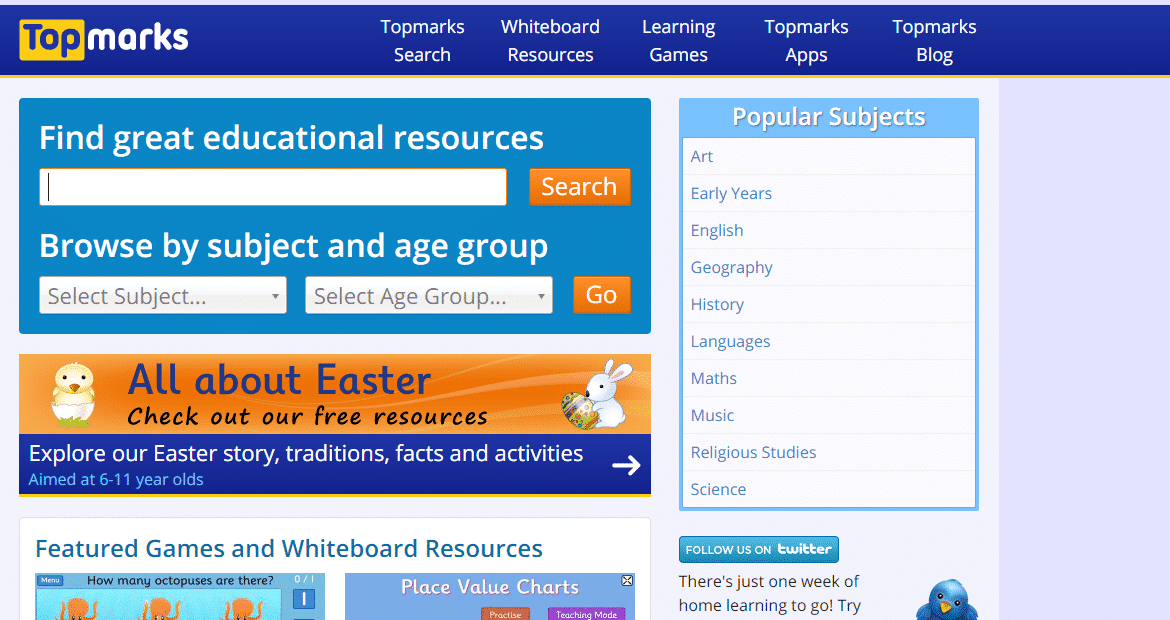
Task: Open the Place Value Charts thumbnail
Action: (x=489, y=596)
